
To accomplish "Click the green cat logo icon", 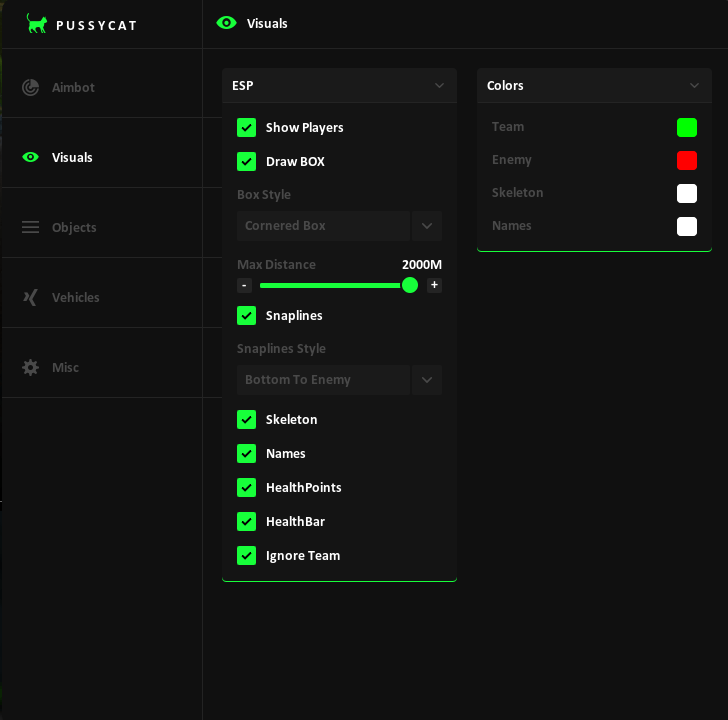I will (x=37, y=24).
